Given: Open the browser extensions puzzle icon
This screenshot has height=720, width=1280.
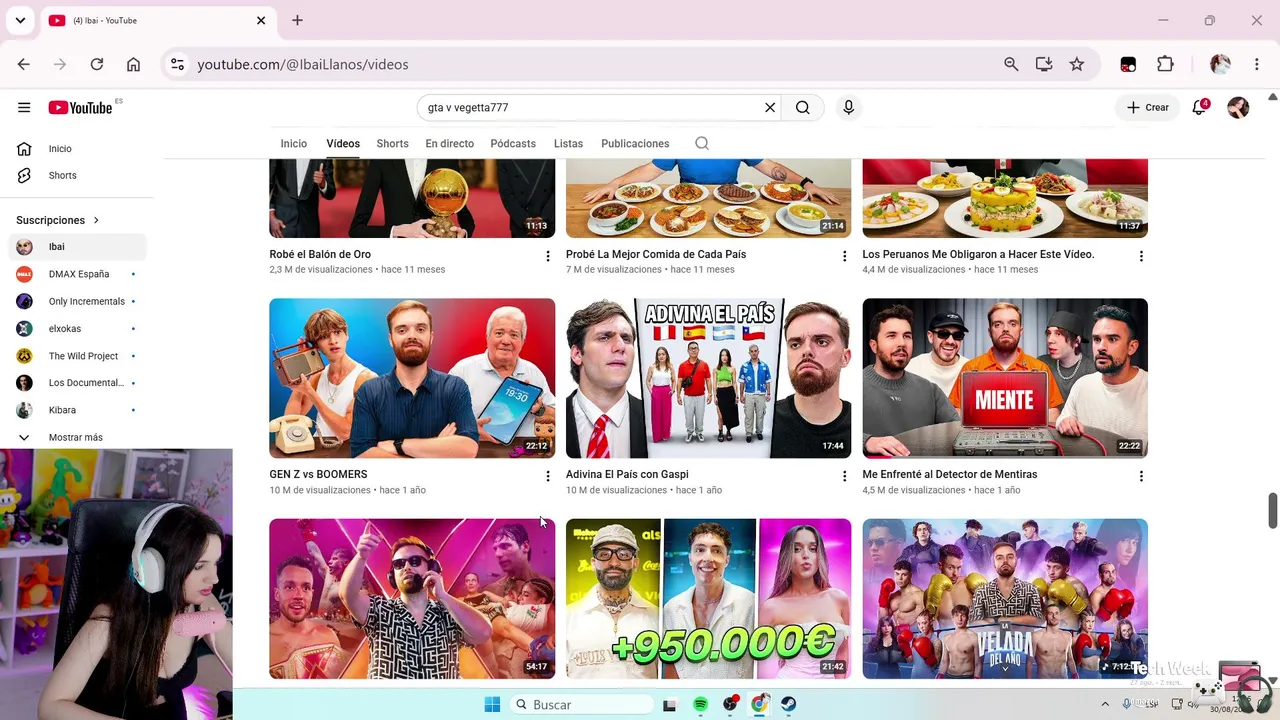Looking at the screenshot, I should 1165,64.
